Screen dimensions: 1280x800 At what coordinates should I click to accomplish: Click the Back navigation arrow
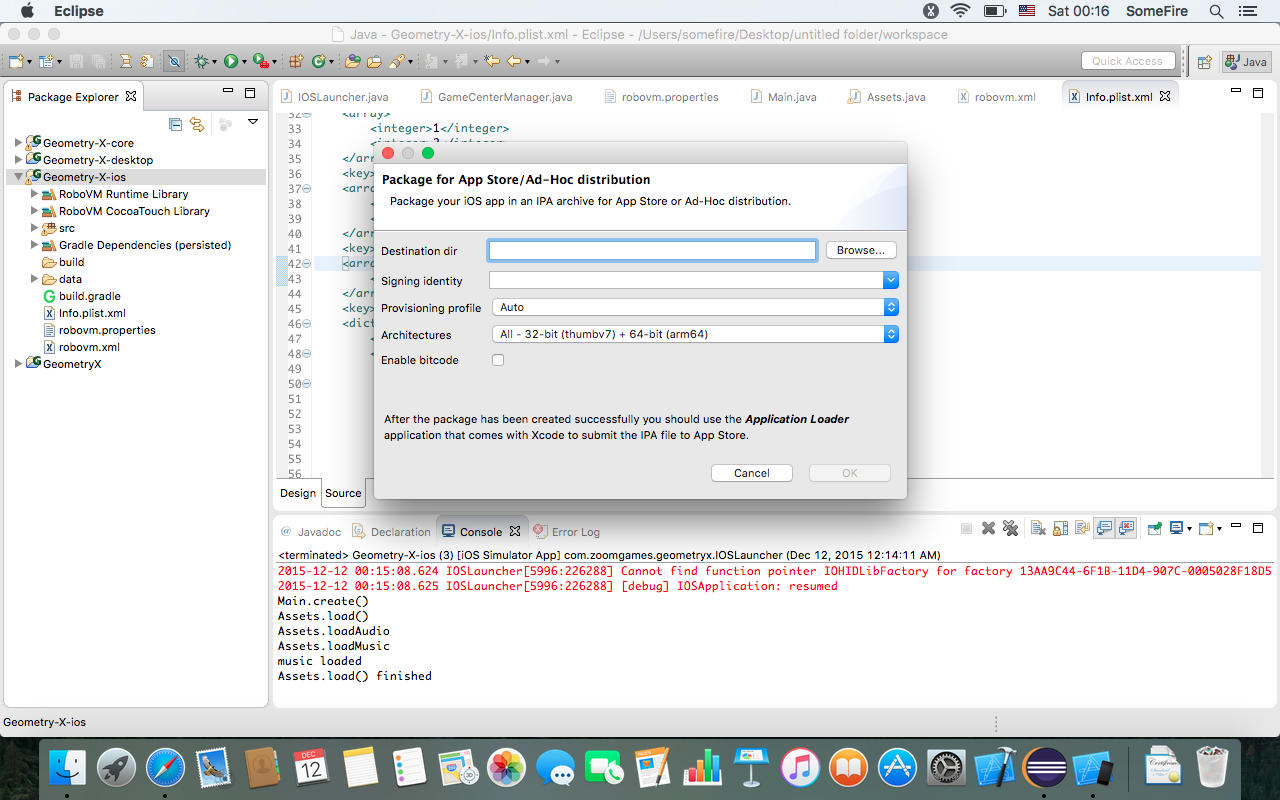pyautogui.click(x=515, y=61)
